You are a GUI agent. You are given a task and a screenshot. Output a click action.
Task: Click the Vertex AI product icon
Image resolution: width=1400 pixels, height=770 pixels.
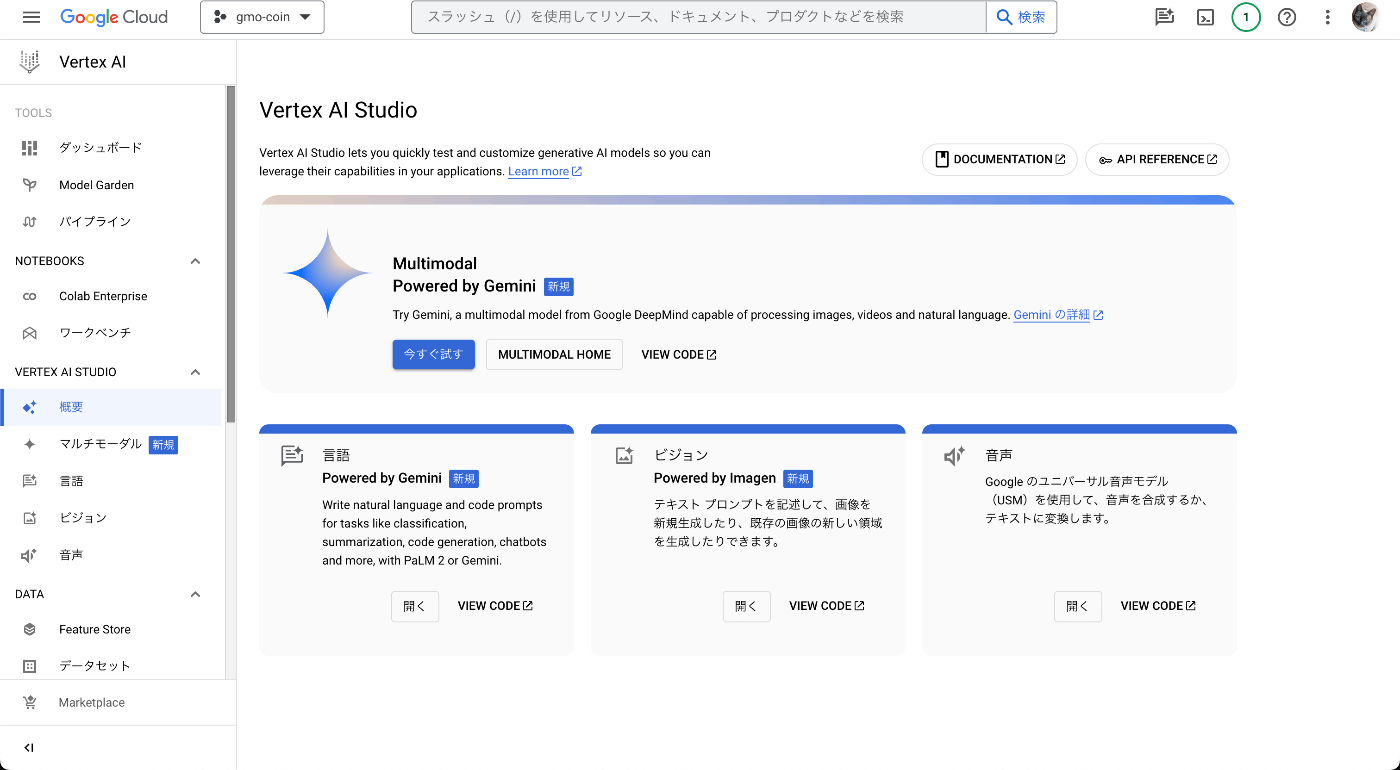(30, 62)
